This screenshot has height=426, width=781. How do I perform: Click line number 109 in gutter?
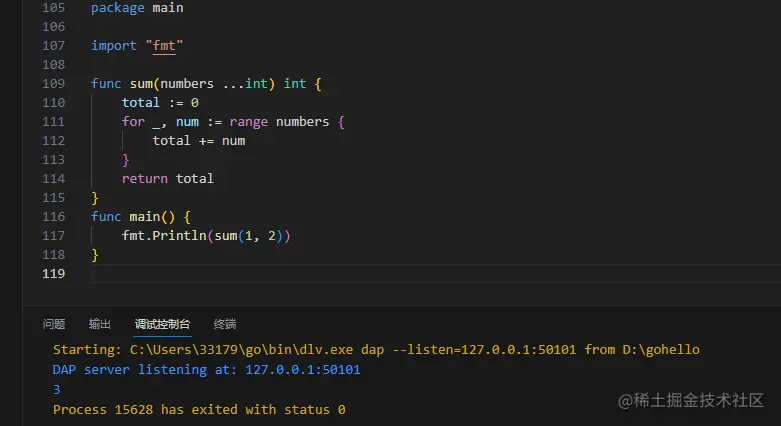click(53, 84)
